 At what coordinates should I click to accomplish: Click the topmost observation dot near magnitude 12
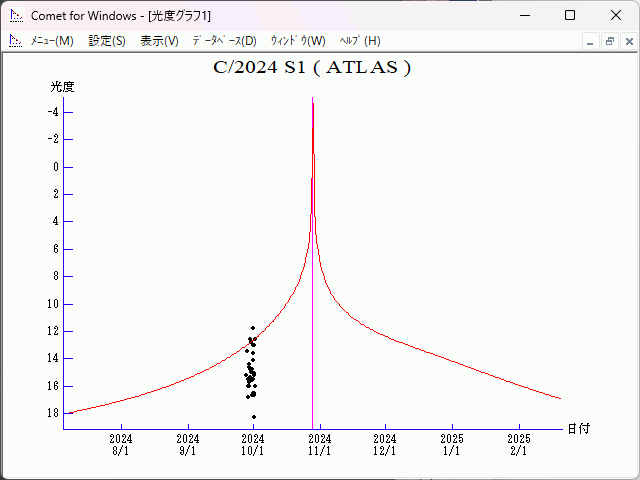(253, 328)
